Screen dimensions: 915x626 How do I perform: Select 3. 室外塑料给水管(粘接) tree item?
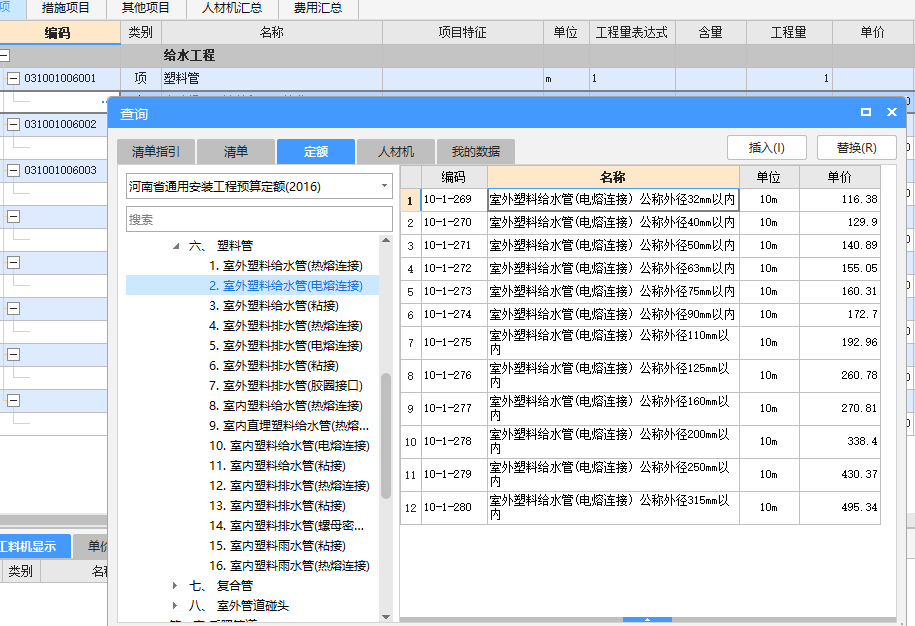[x=274, y=306]
